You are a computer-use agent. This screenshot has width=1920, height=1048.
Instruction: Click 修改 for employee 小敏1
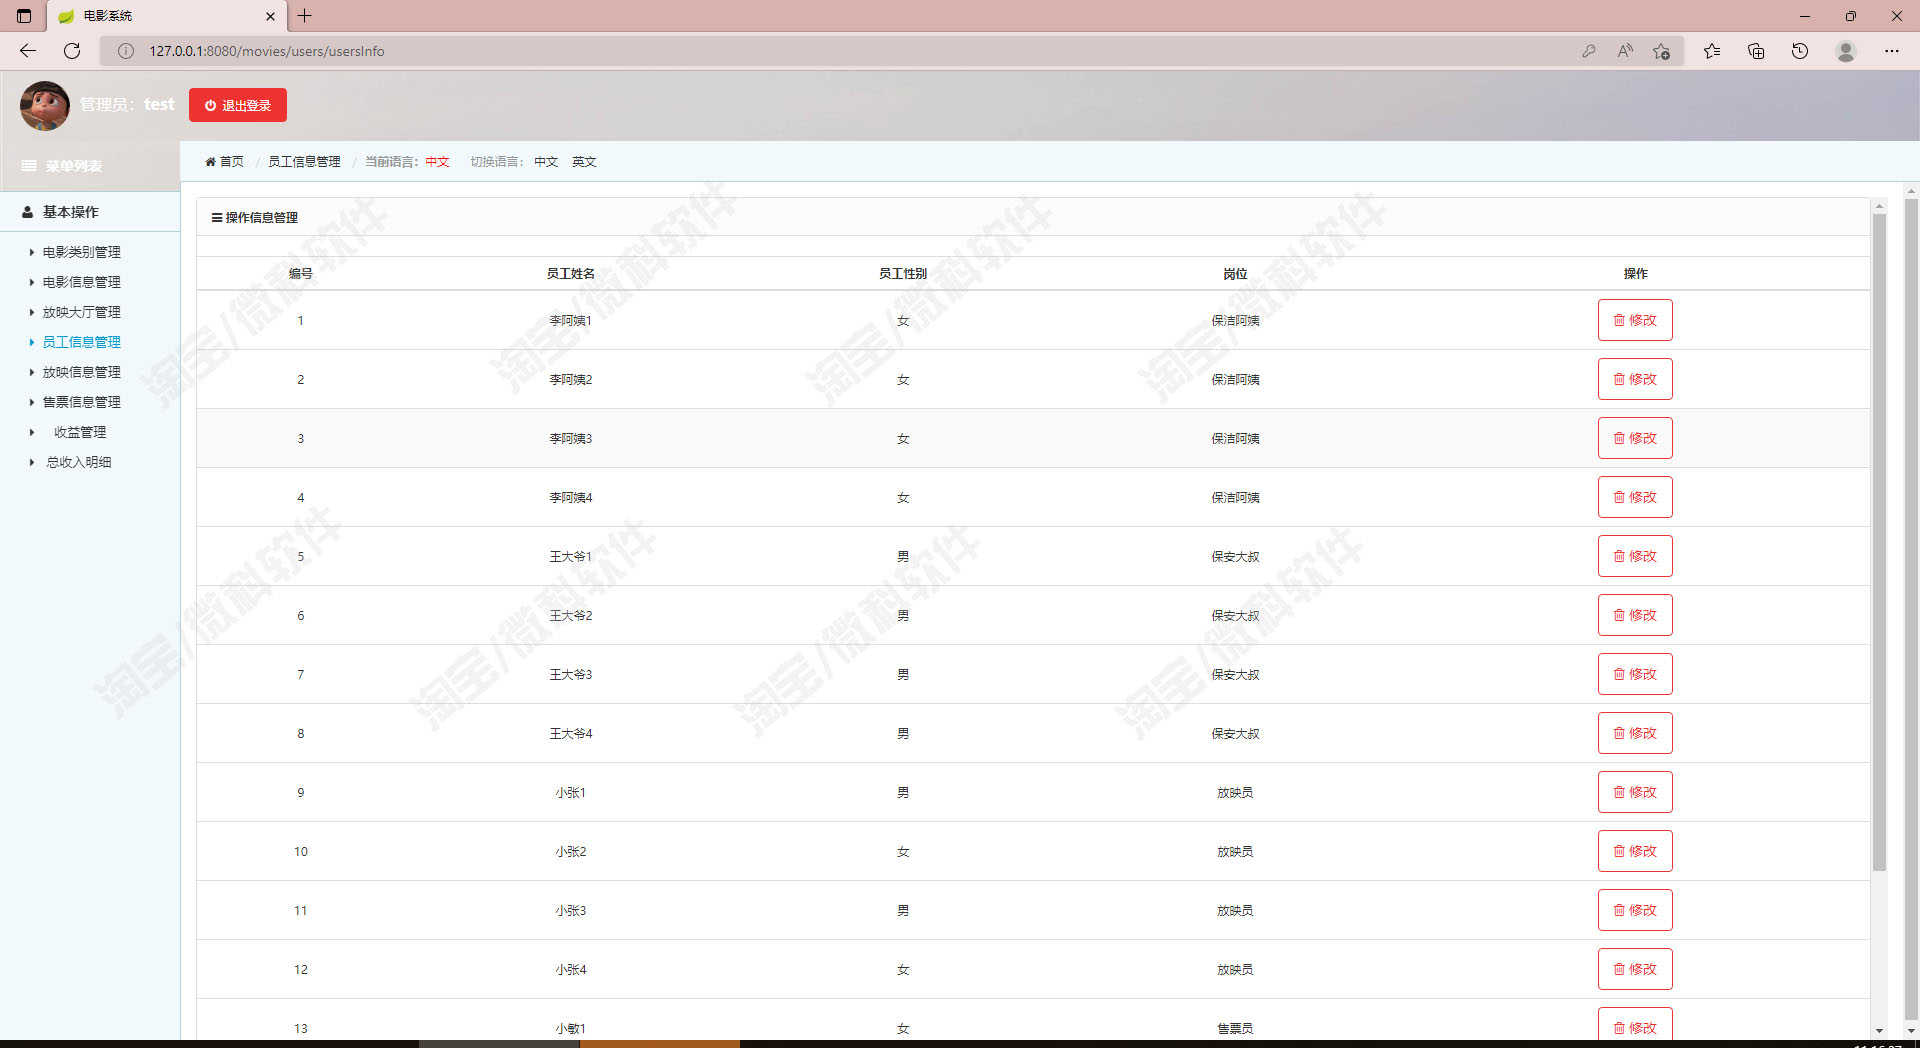[x=1635, y=1026]
